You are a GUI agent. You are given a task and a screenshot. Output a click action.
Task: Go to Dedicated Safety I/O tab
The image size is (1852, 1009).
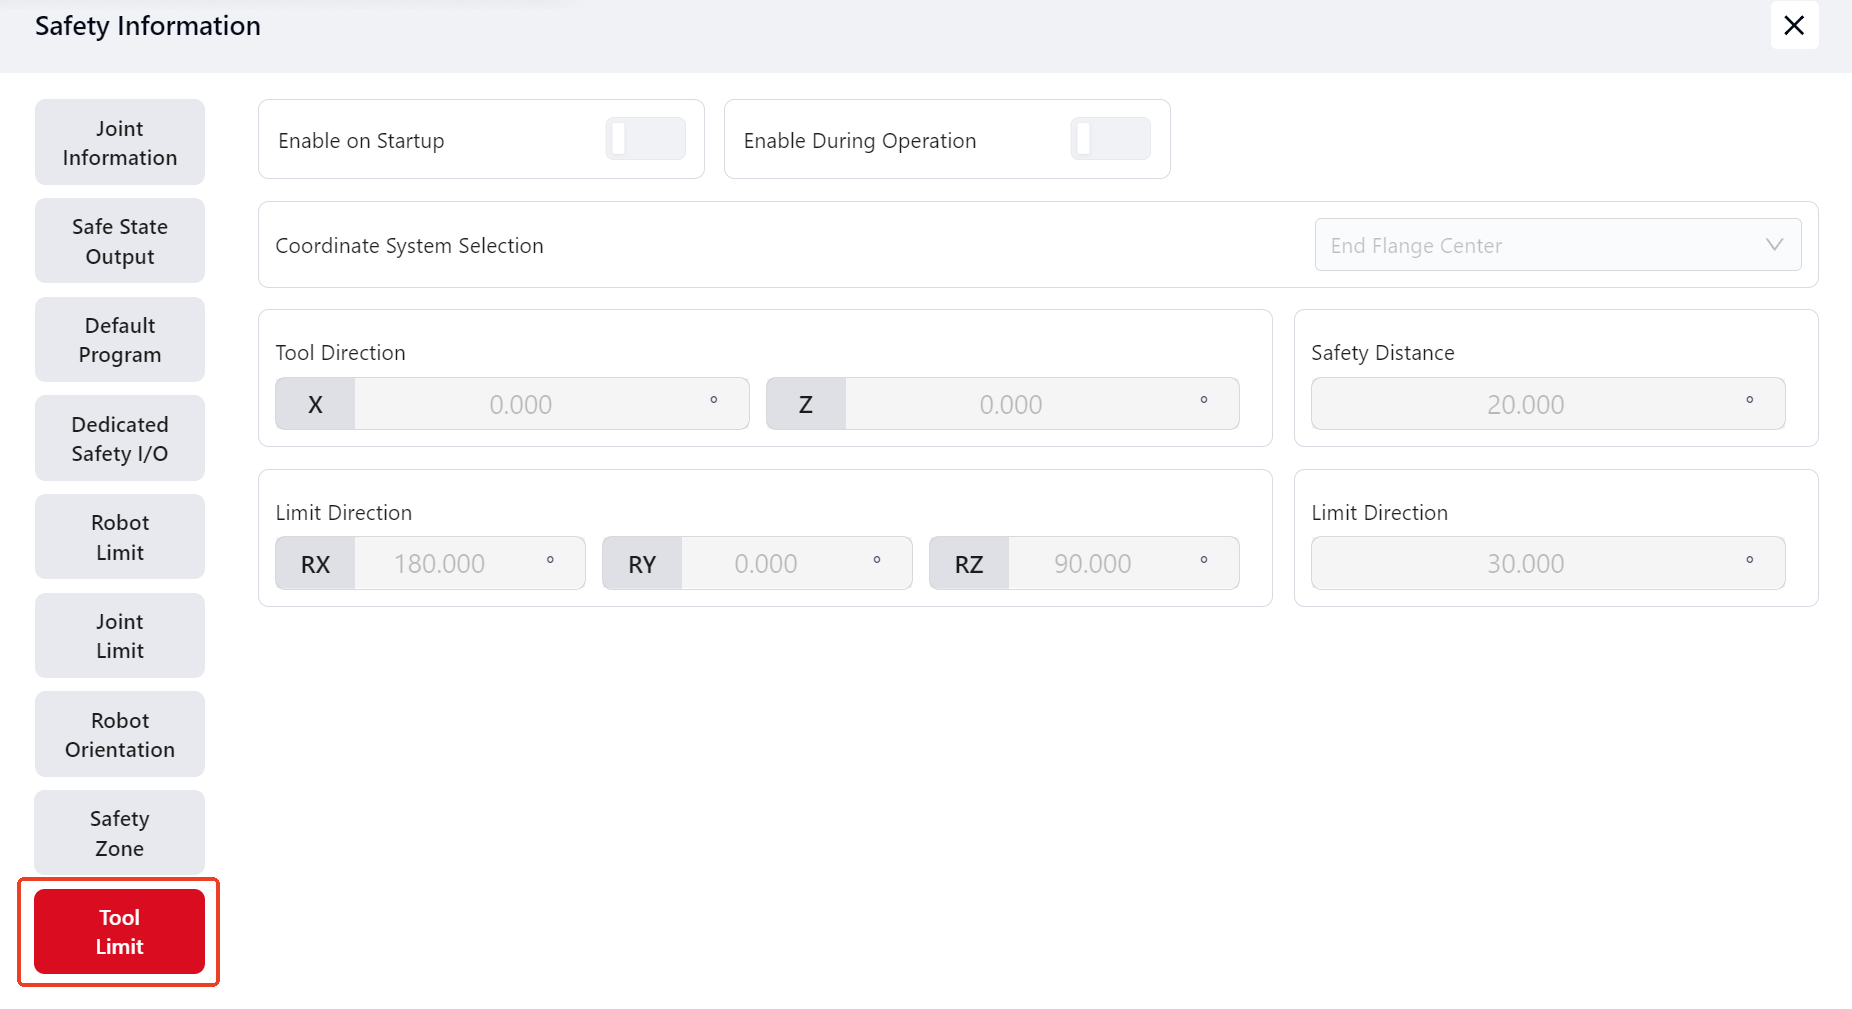click(x=120, y=439)
